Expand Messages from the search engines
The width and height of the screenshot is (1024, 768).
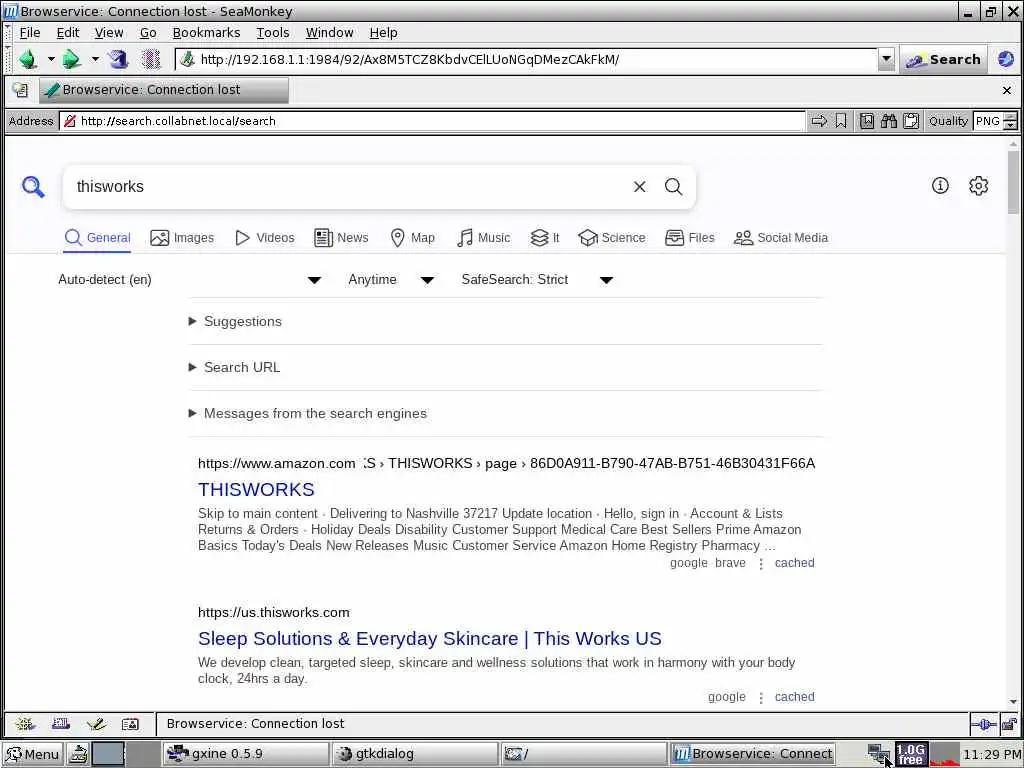tap(308, 413)
